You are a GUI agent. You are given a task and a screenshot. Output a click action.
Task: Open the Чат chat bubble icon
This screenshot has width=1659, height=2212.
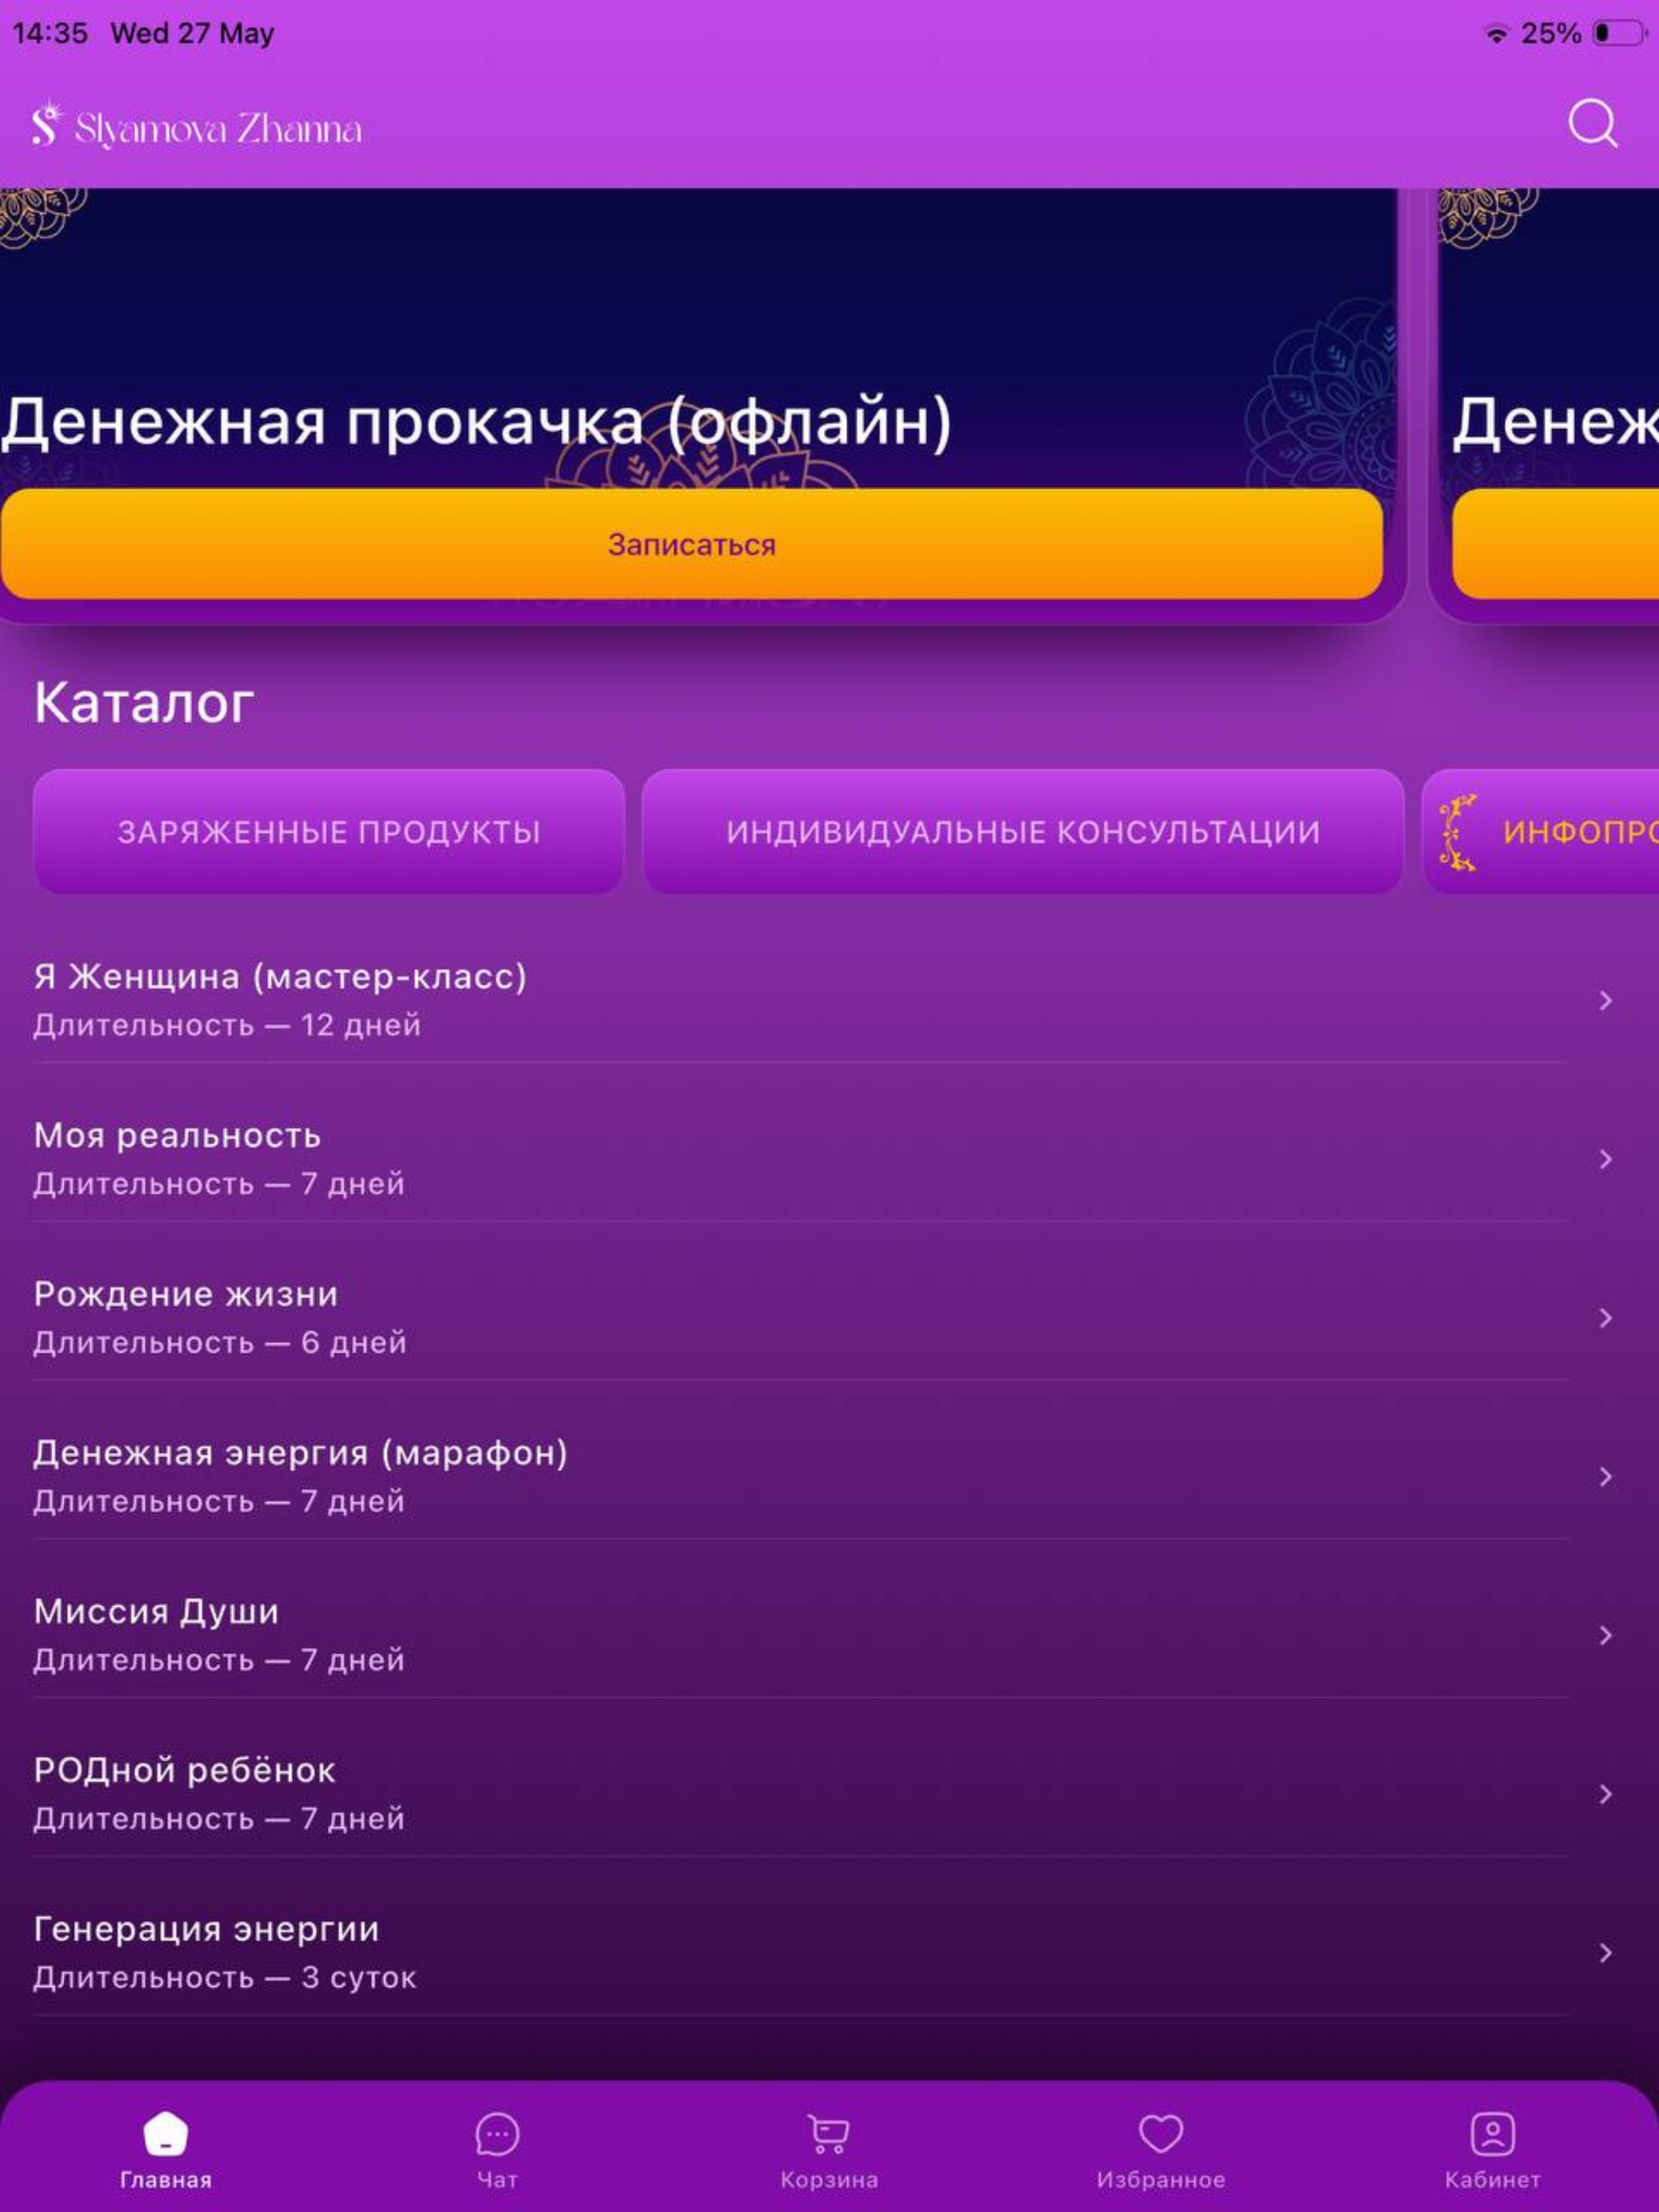[x=497, y=2134]
